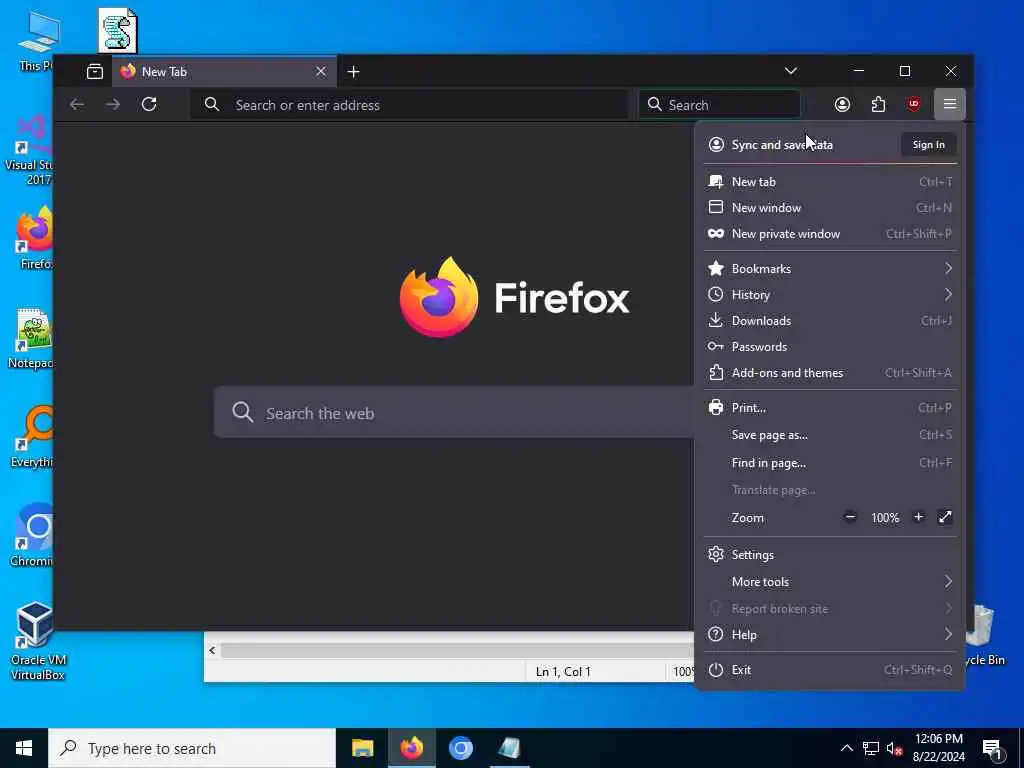Screen dimensions: 1024x768
Task: Choose New tab from the menu
Action: [830, 182]
